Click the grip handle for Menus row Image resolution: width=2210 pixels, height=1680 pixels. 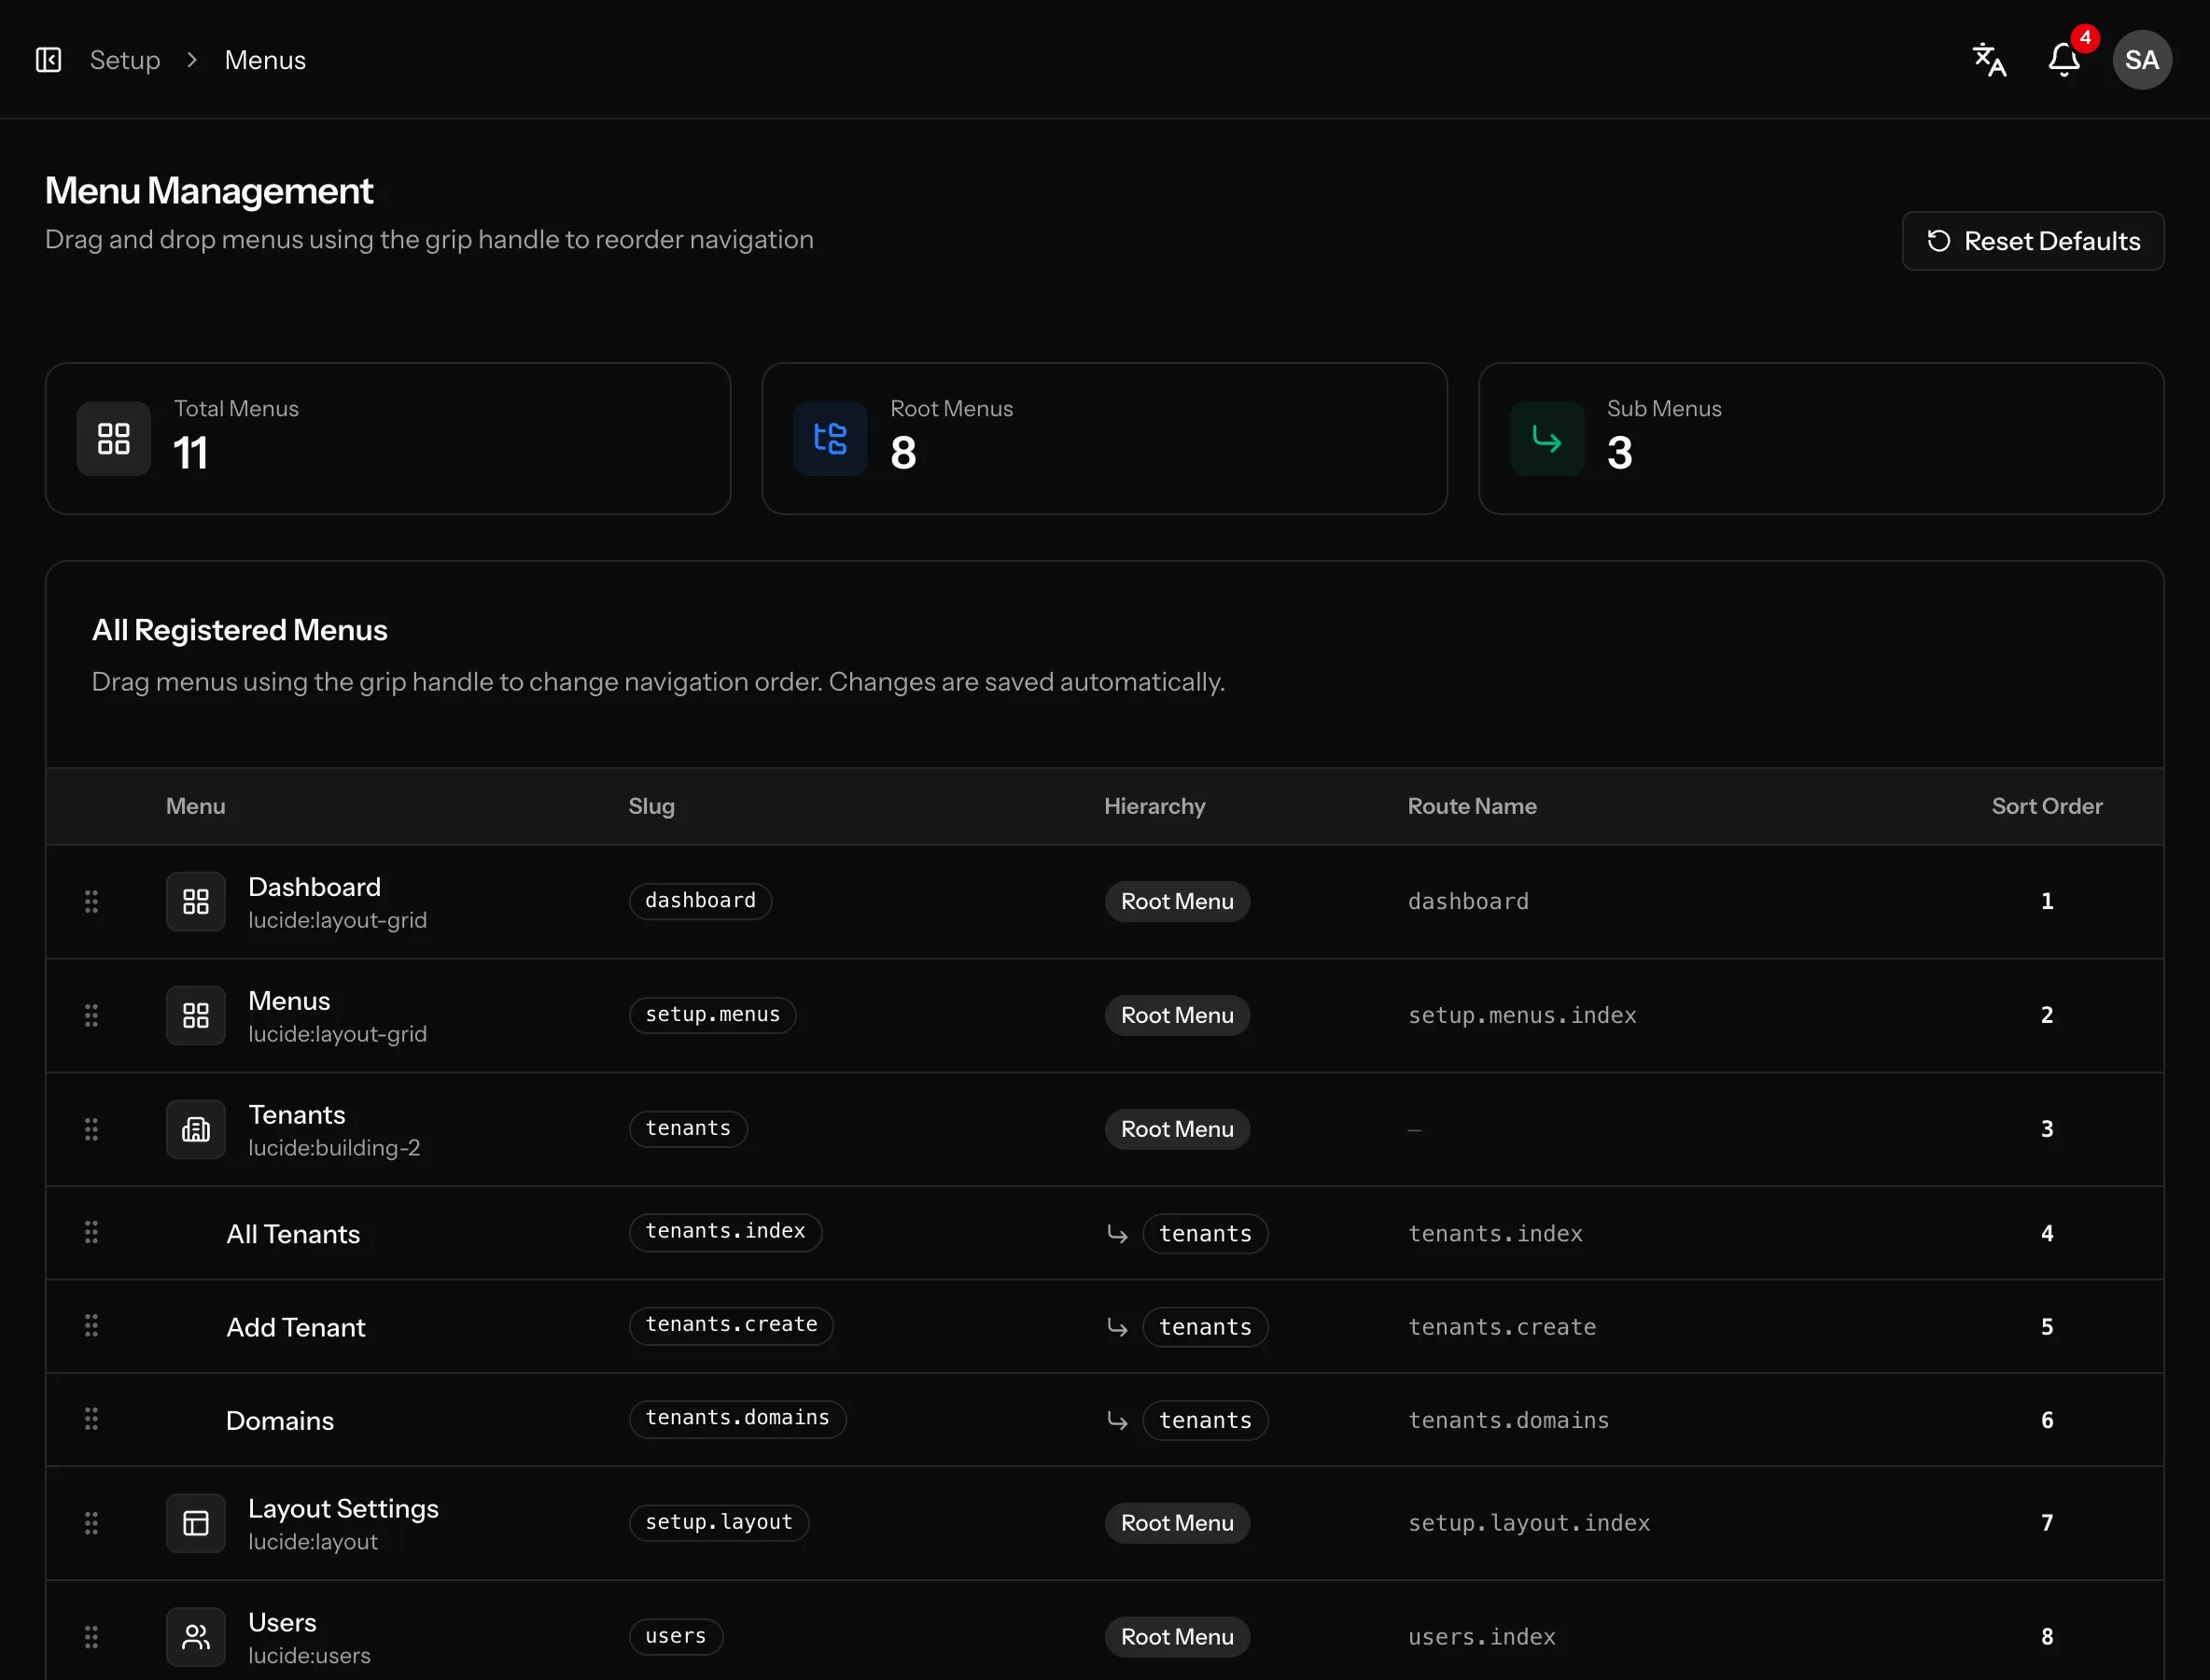point(91,1015)
